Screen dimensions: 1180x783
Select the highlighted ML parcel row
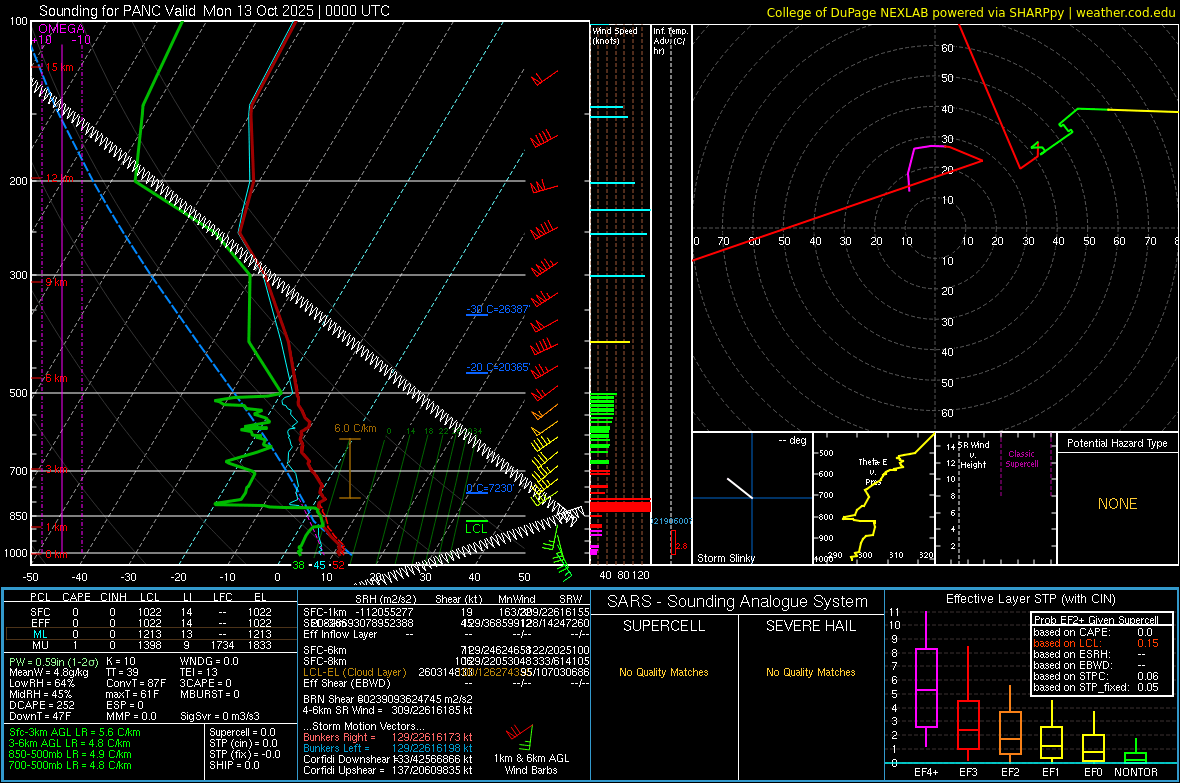[151, 634]
